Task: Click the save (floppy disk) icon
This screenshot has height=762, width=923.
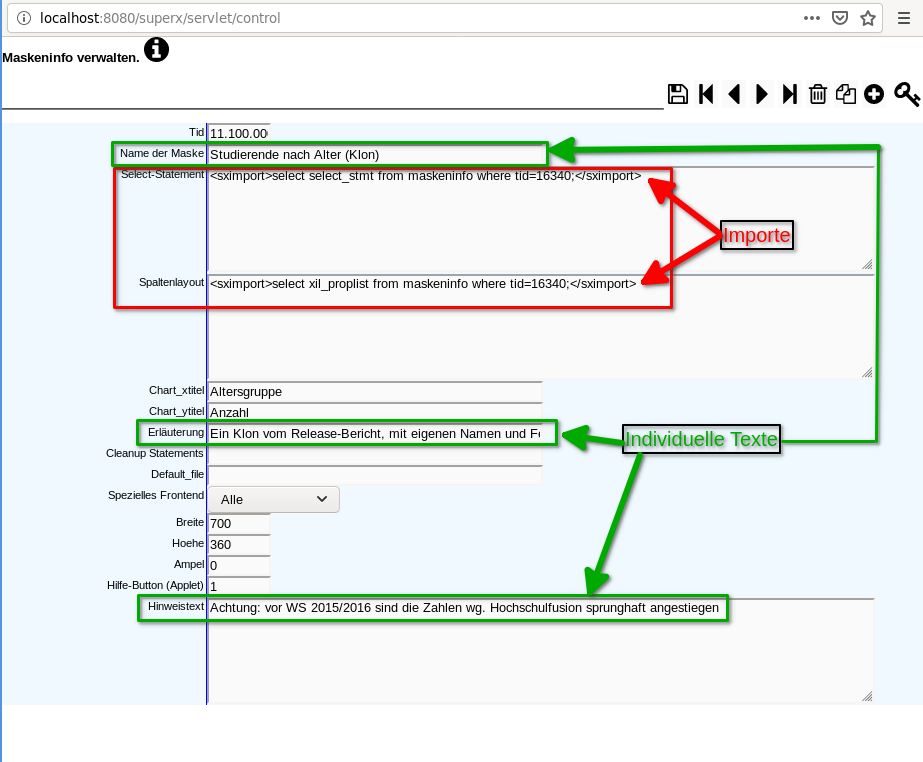Action: click(x=678, y=94)
